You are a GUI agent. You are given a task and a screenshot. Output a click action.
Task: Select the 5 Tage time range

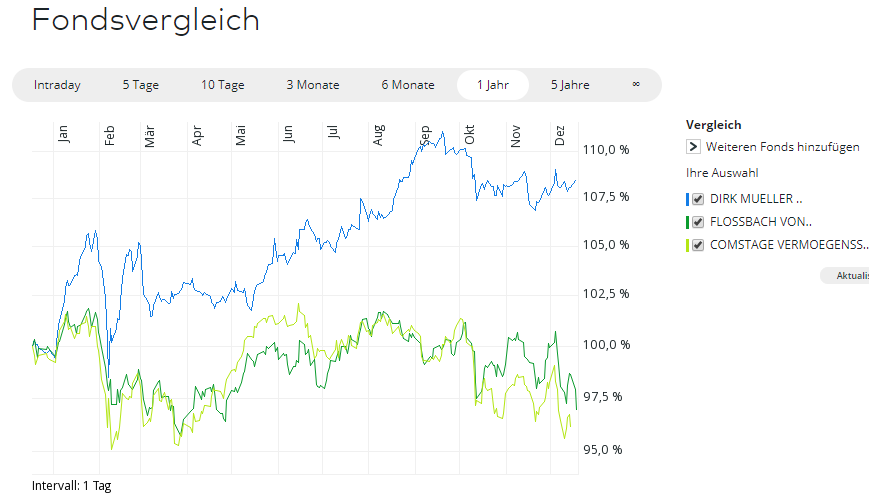[141, 85]
